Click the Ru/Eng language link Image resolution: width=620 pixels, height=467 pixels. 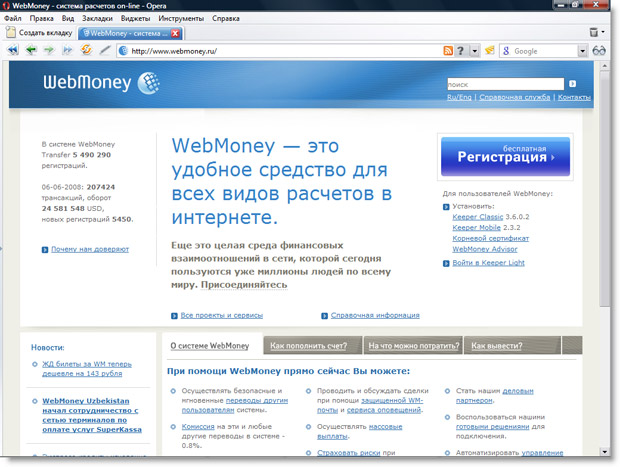click(x=459, y=97)
